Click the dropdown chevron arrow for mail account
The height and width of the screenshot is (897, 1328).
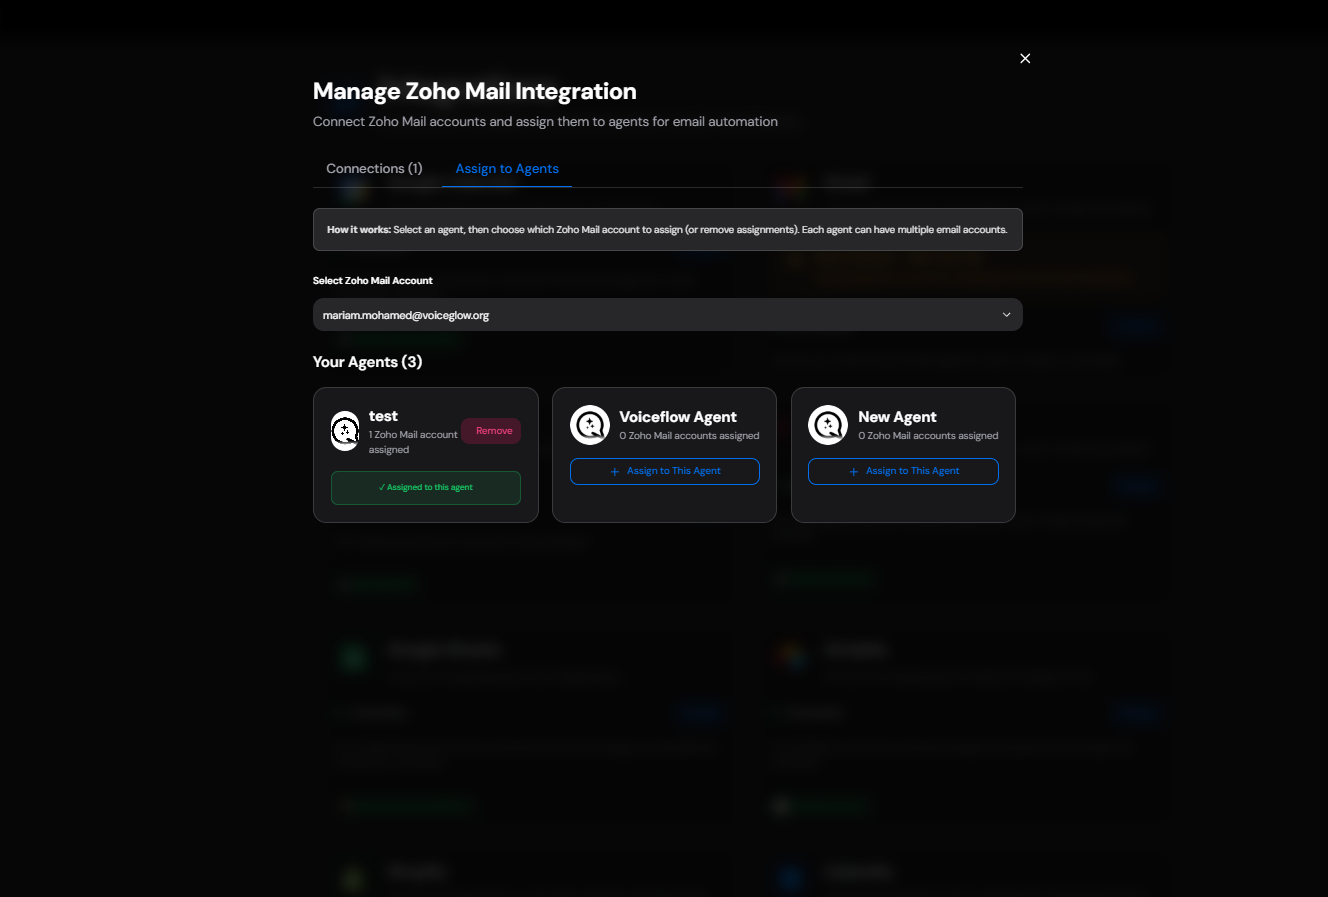click(x=1007, y=315)
